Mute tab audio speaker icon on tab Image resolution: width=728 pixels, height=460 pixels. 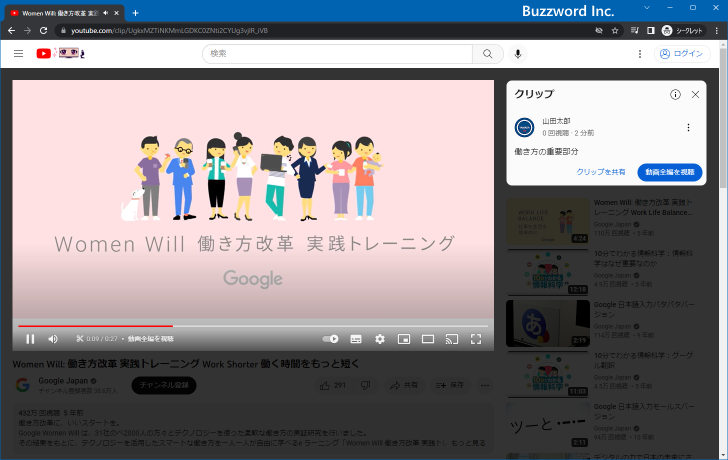click(x=105, y=13)
